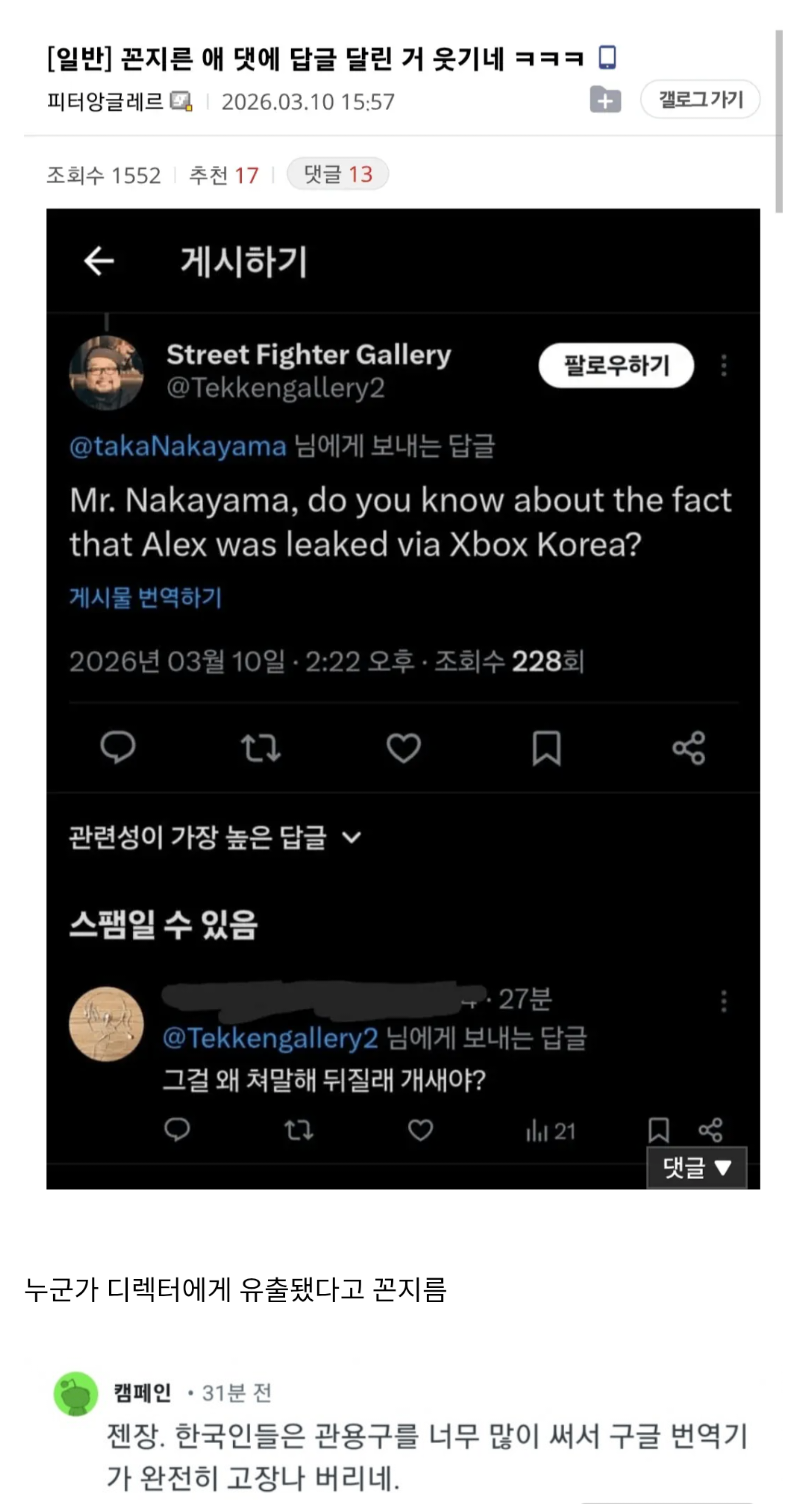Click the share icon under the main tweet
The height and width of the screenshot is (1504, 806).
pos(688,747)
